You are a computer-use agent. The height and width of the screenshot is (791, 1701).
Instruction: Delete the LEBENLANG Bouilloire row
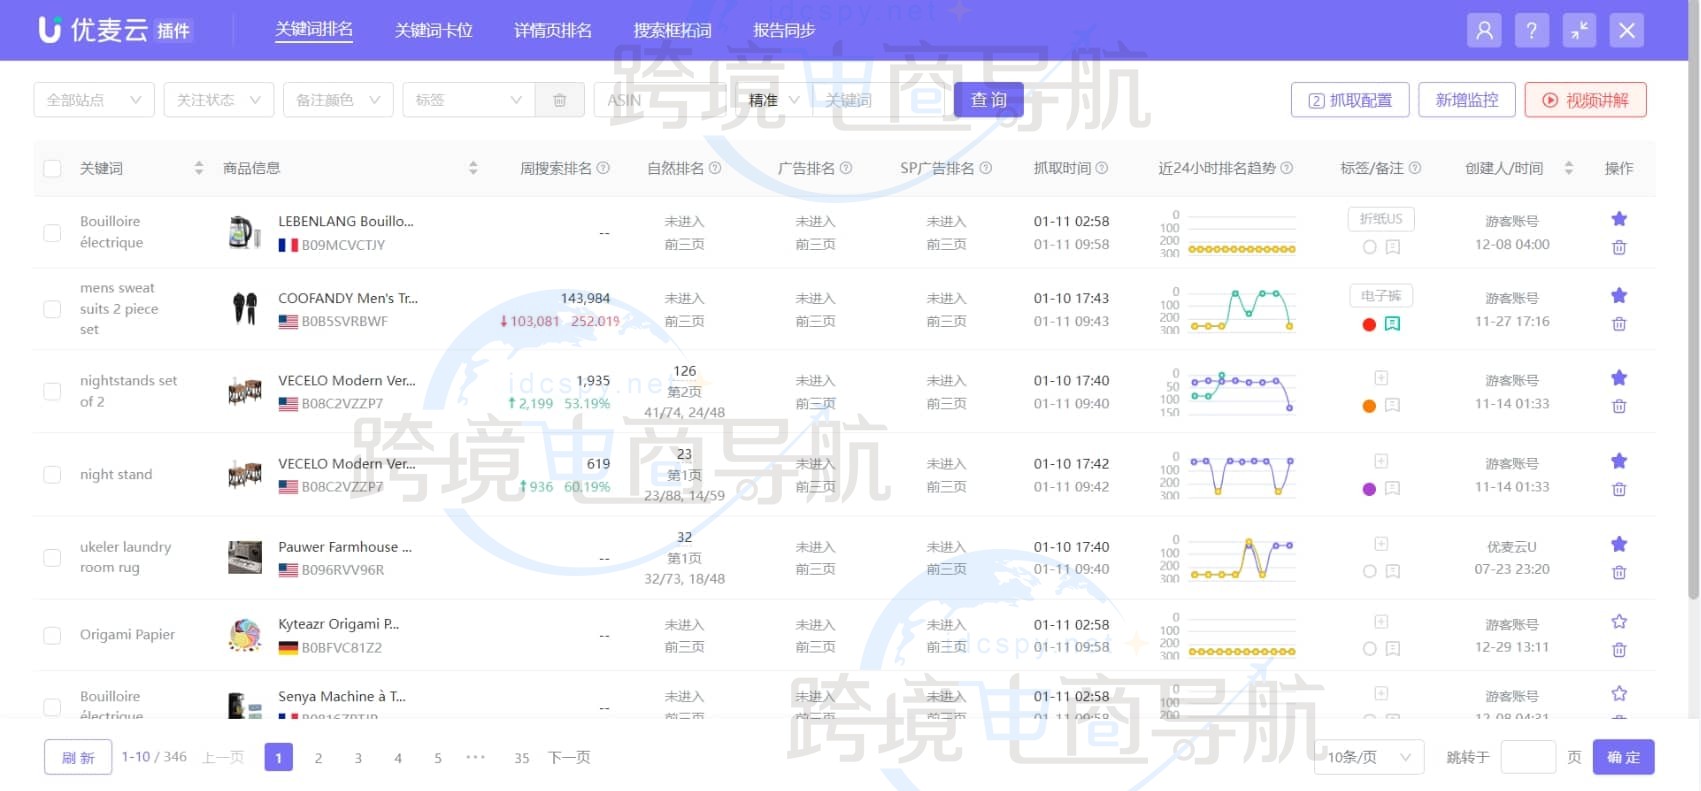point(1619,247)
